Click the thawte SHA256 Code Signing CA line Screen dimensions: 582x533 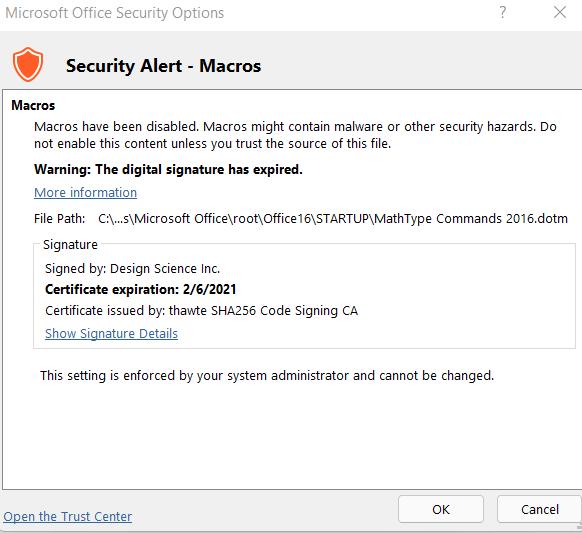202,311
